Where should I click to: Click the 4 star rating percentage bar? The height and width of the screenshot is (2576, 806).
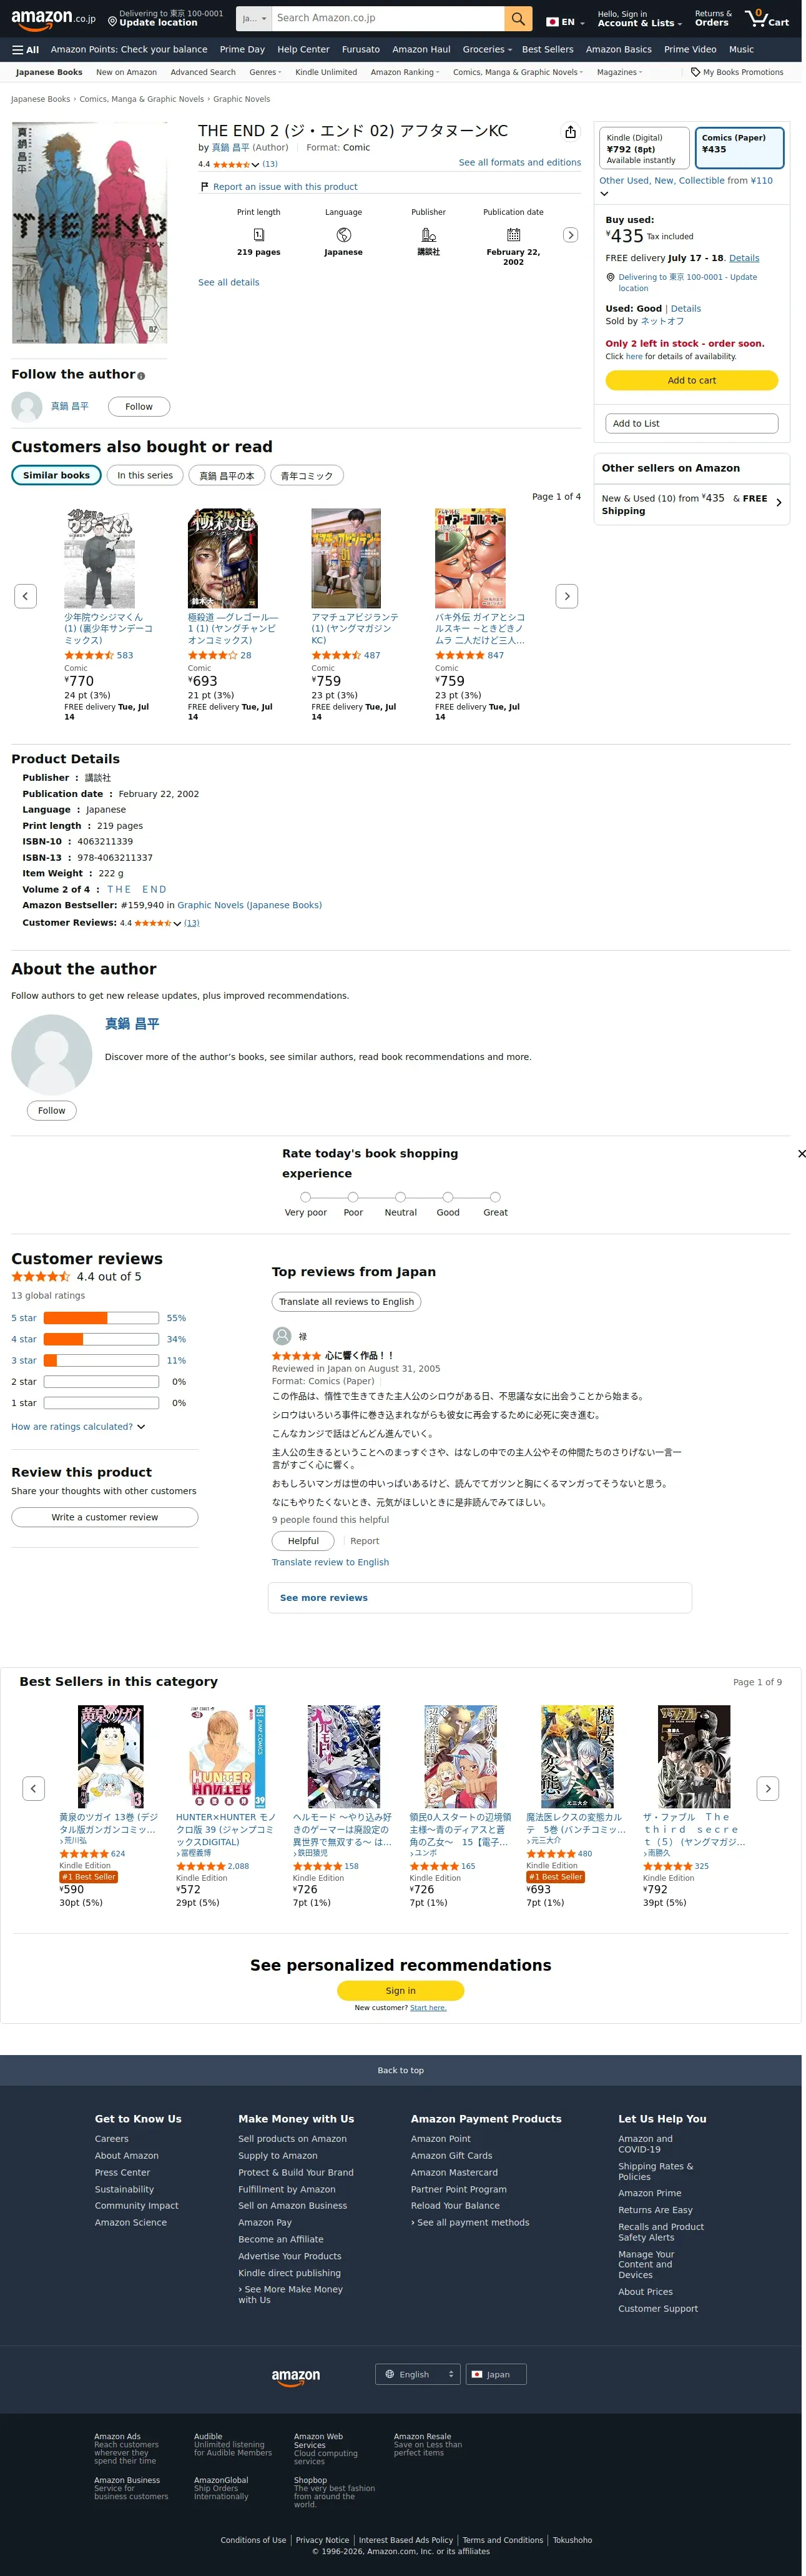[x=101, y=1339]
